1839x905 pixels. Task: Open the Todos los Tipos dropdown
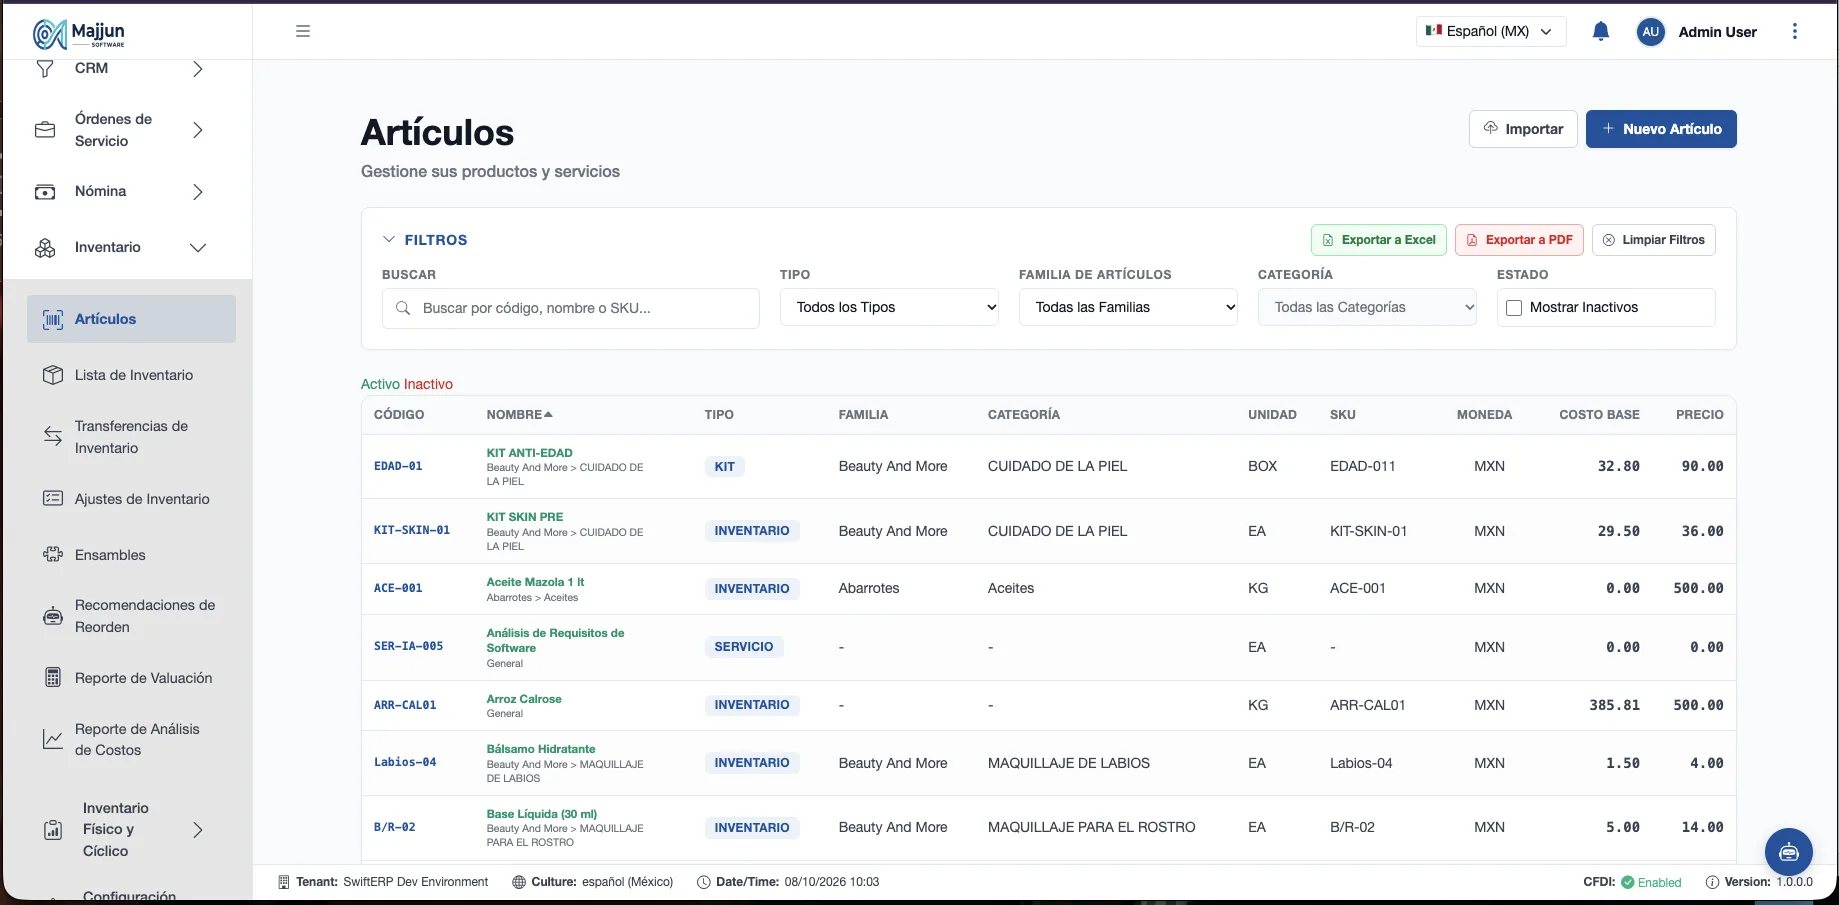[x=890, y=308]
